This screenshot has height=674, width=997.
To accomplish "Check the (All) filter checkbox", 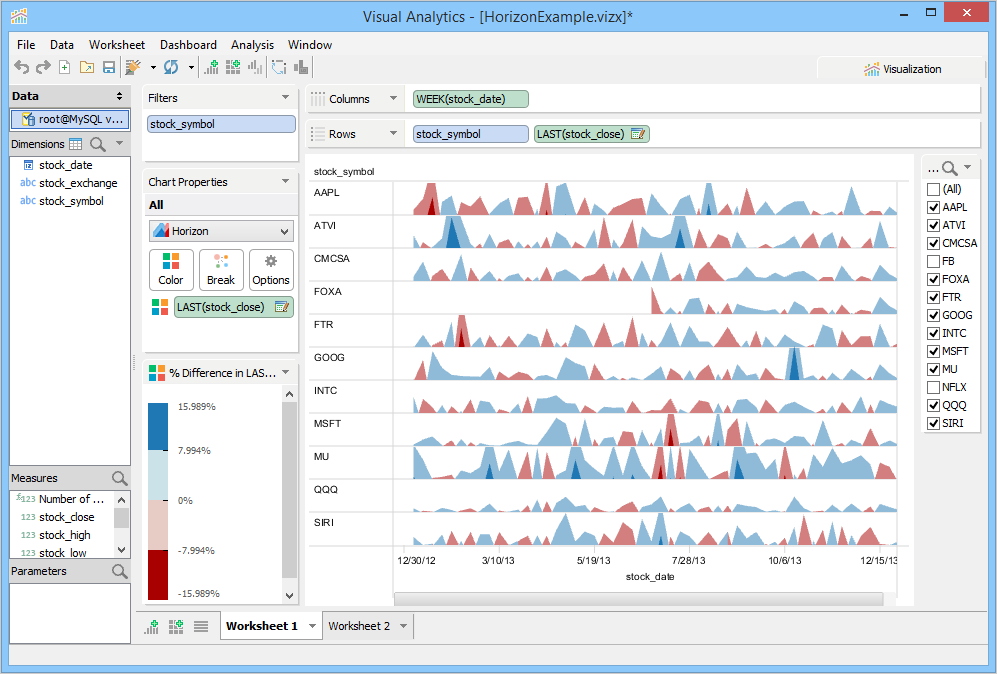I will (933, 189).
